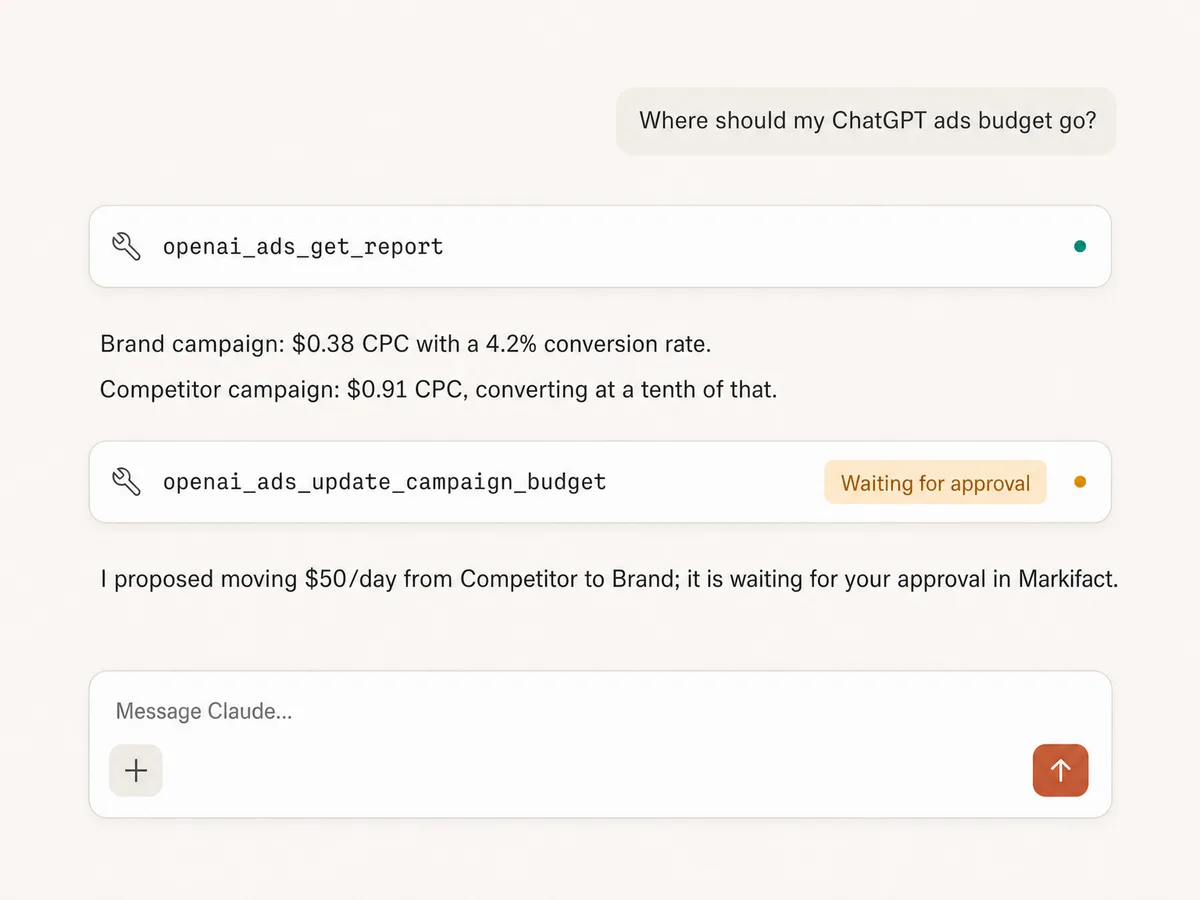Open the plus attachment button
Image resolution: width=1200 pixels, height=900 pixels.
click(x=136, y=770)
